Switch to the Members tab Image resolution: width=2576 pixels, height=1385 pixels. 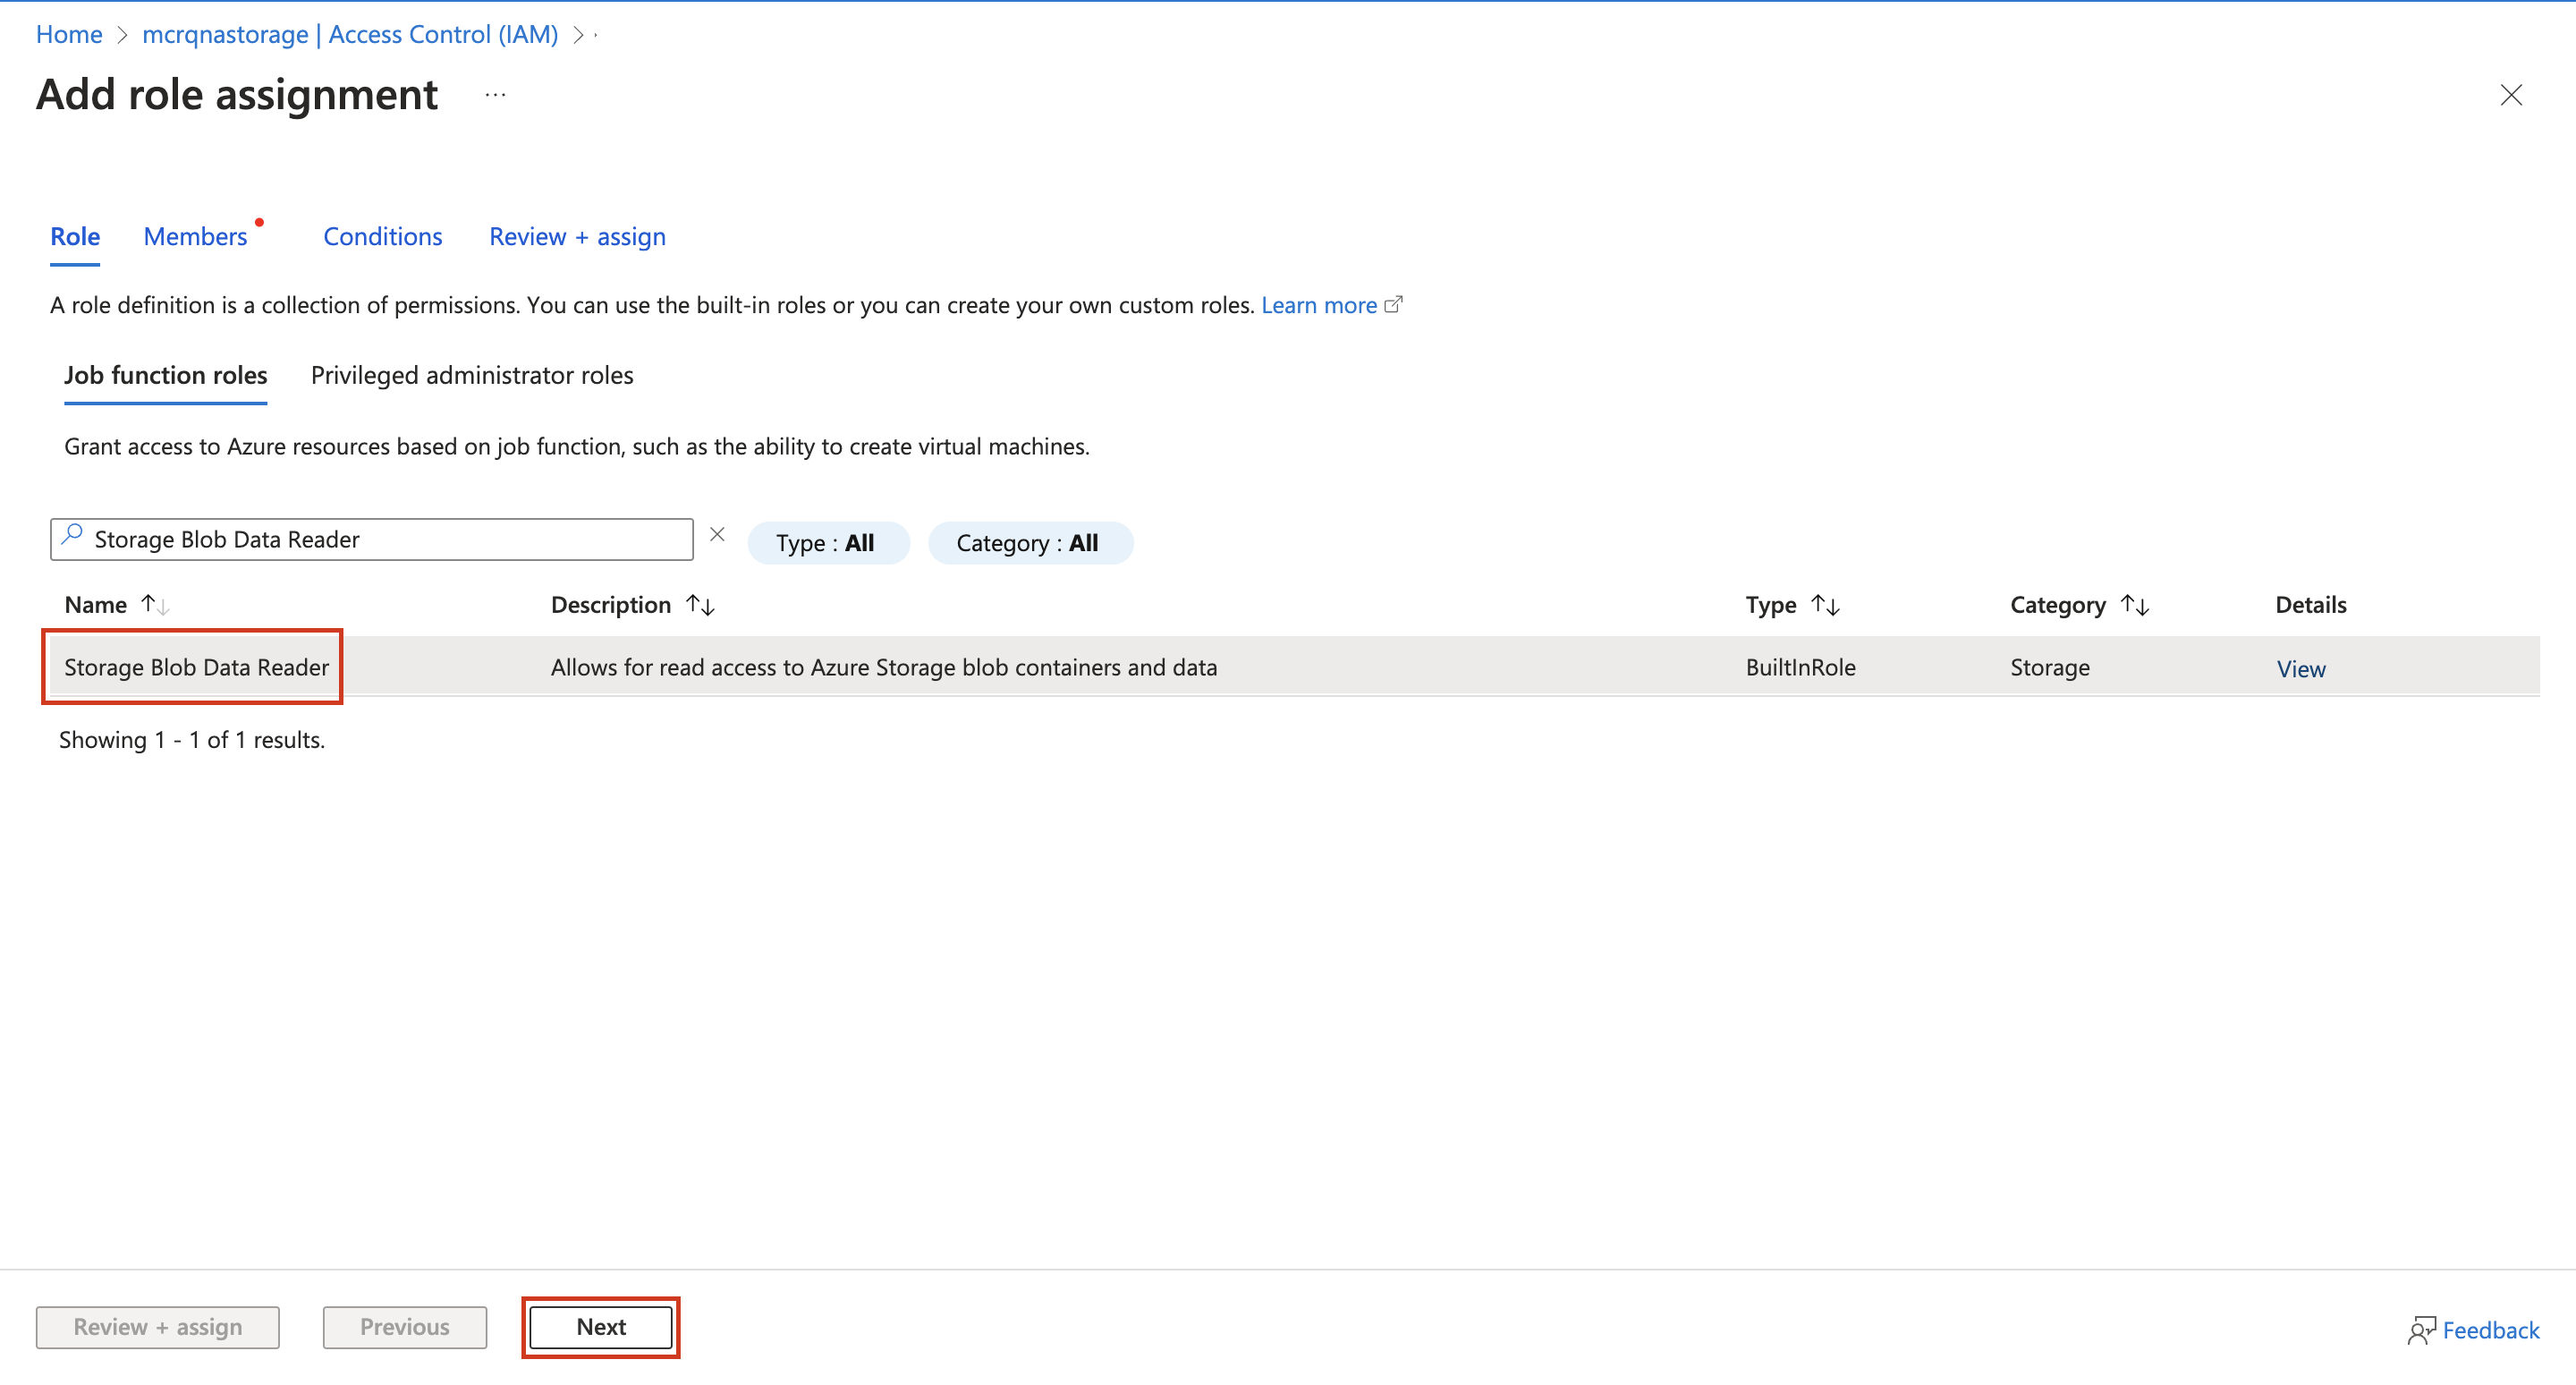coord(195,236)
